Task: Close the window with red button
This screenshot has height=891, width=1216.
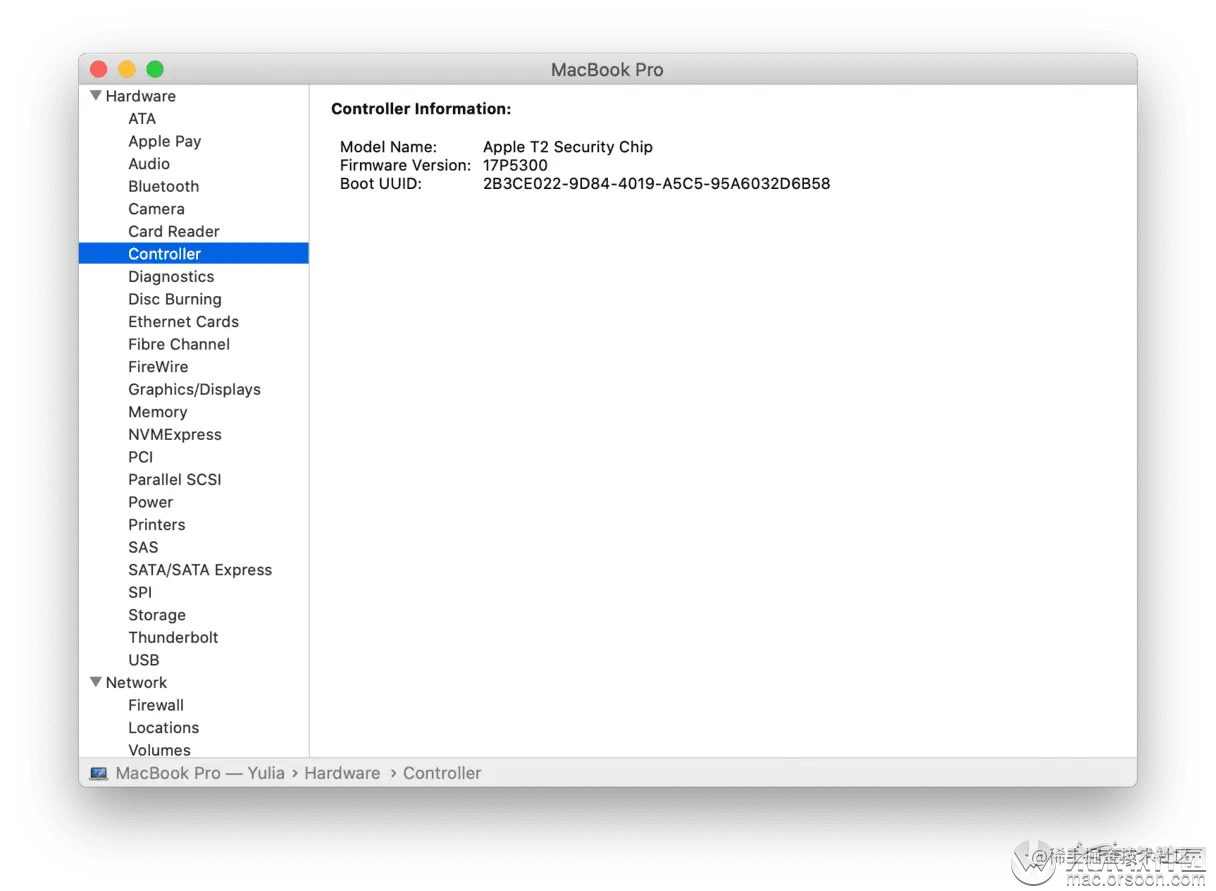Action: [x=98, y=69]
